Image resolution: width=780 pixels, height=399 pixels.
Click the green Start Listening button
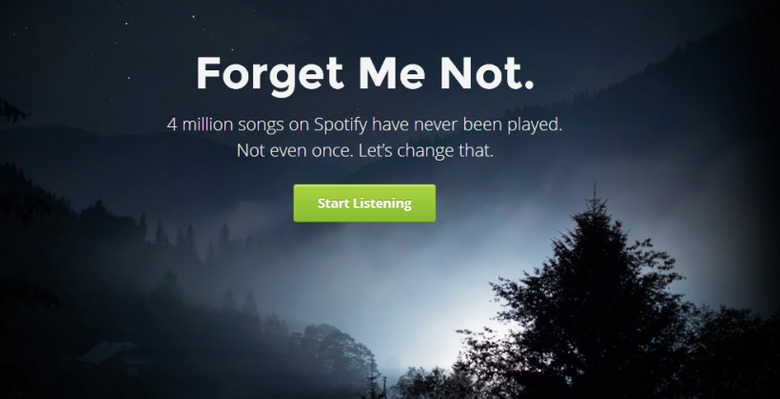tap(364, 203)
